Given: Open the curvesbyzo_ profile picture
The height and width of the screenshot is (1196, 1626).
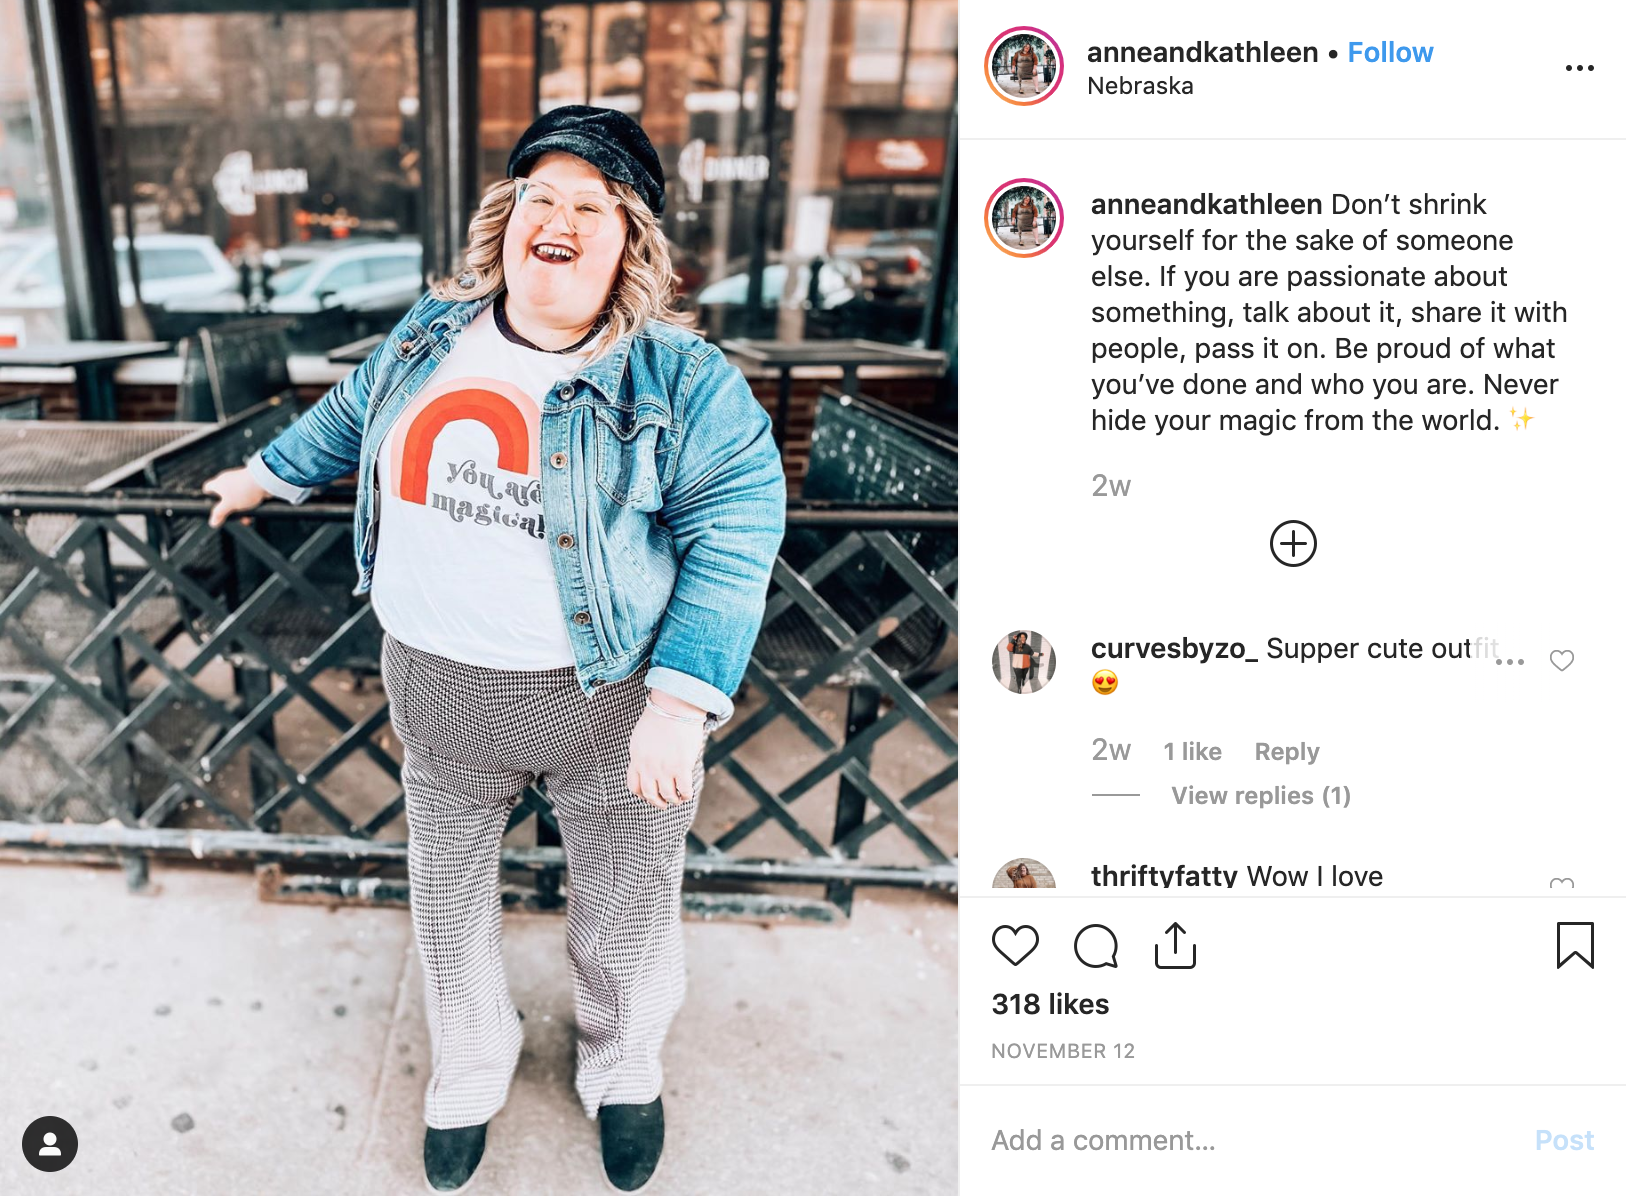Looking at the screenshot, I should tap(1024, 662).
